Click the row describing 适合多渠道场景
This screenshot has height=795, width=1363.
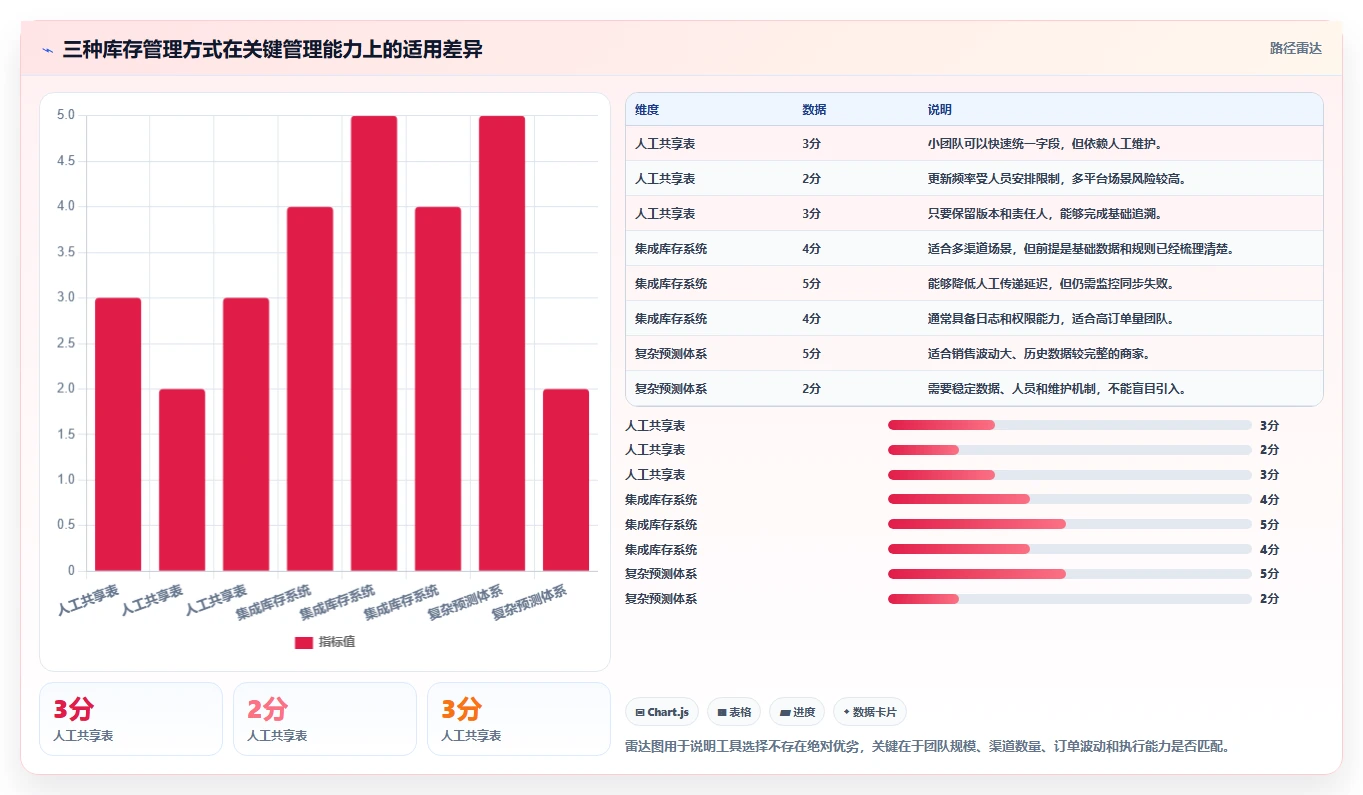pyautogui.click(x=974, y=249)
